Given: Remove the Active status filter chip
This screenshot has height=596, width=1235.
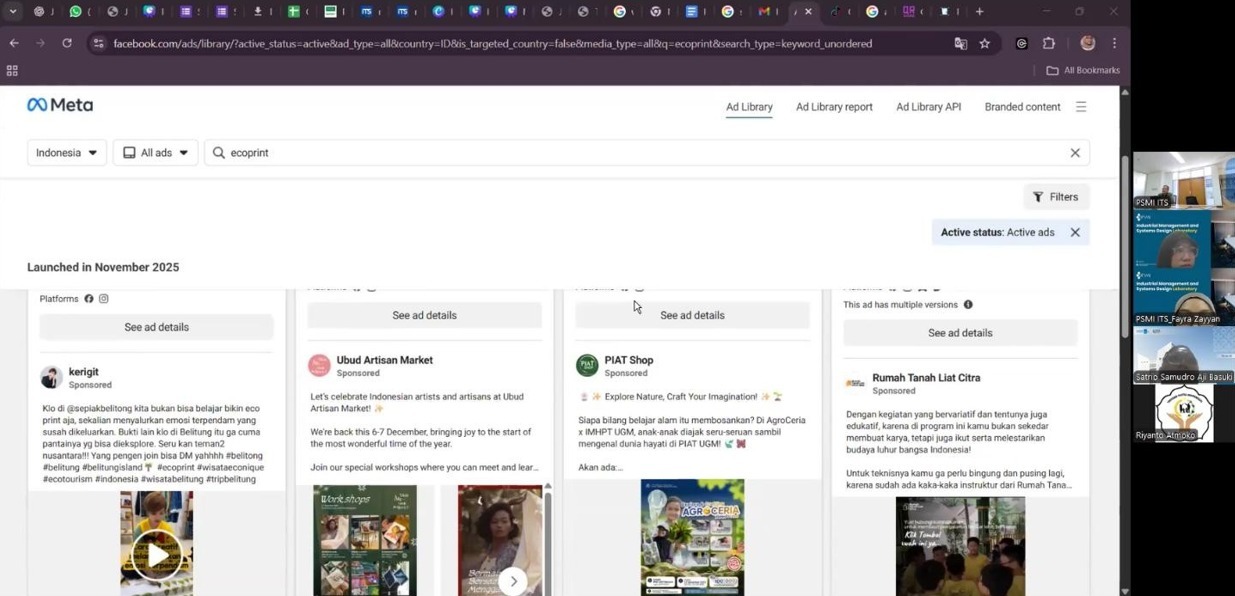Looking at the screenshot, I should 1075,232.
